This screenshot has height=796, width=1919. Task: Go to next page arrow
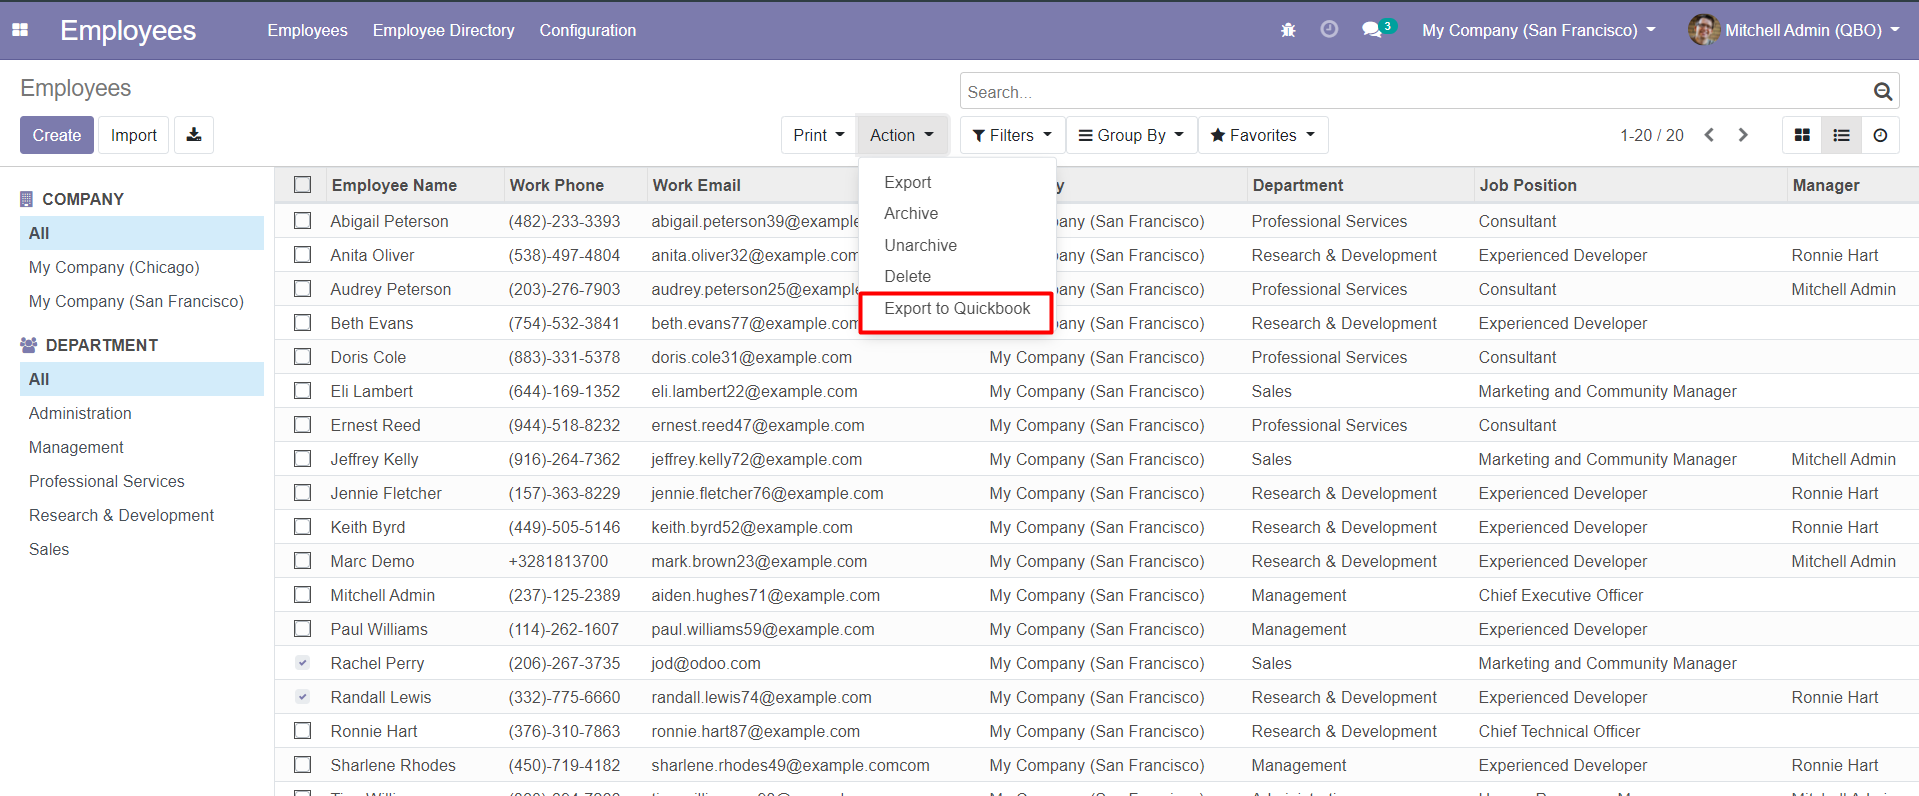[x=1743, y=135]
